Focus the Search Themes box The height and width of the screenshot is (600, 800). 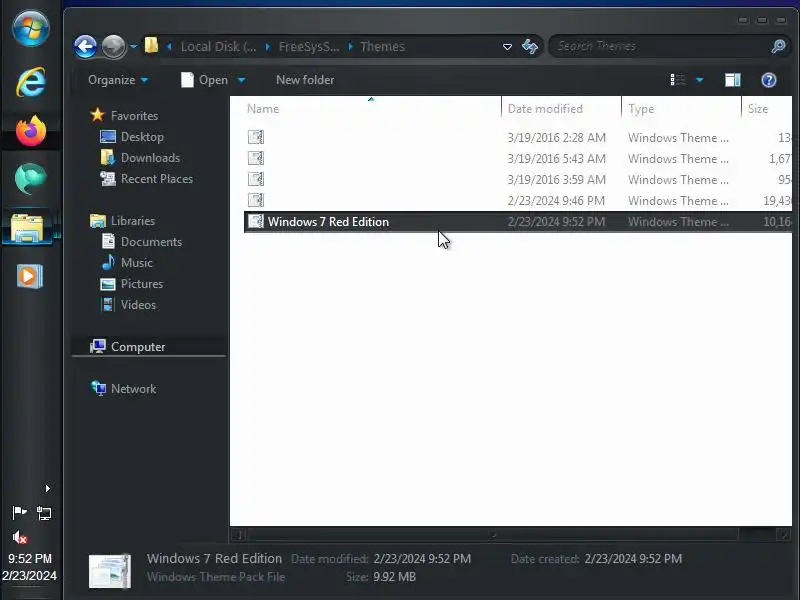point(661,46)
